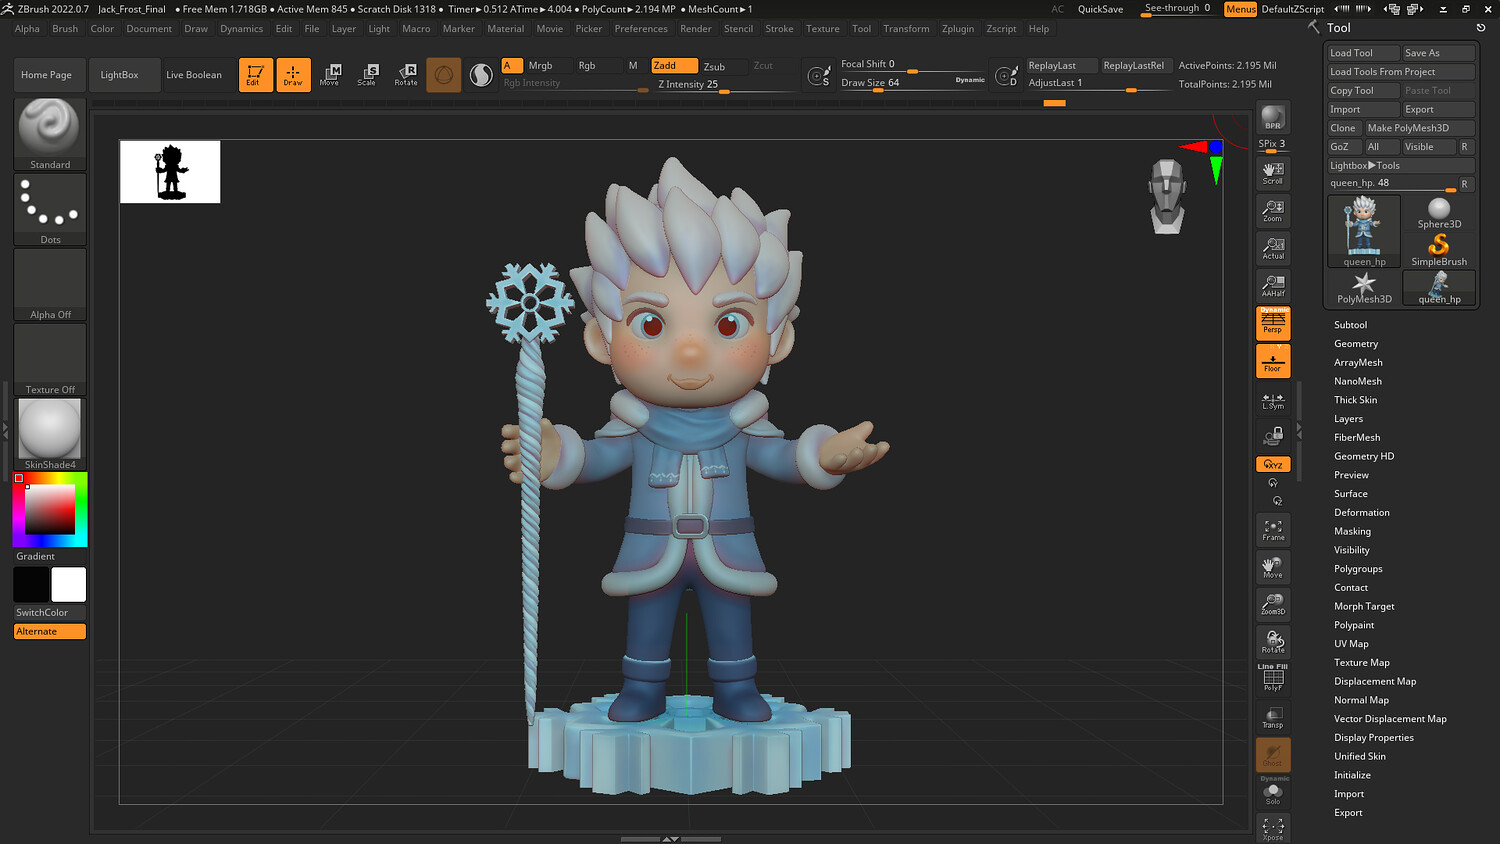Adjust the Focal Shift slider

coord(913,64)
